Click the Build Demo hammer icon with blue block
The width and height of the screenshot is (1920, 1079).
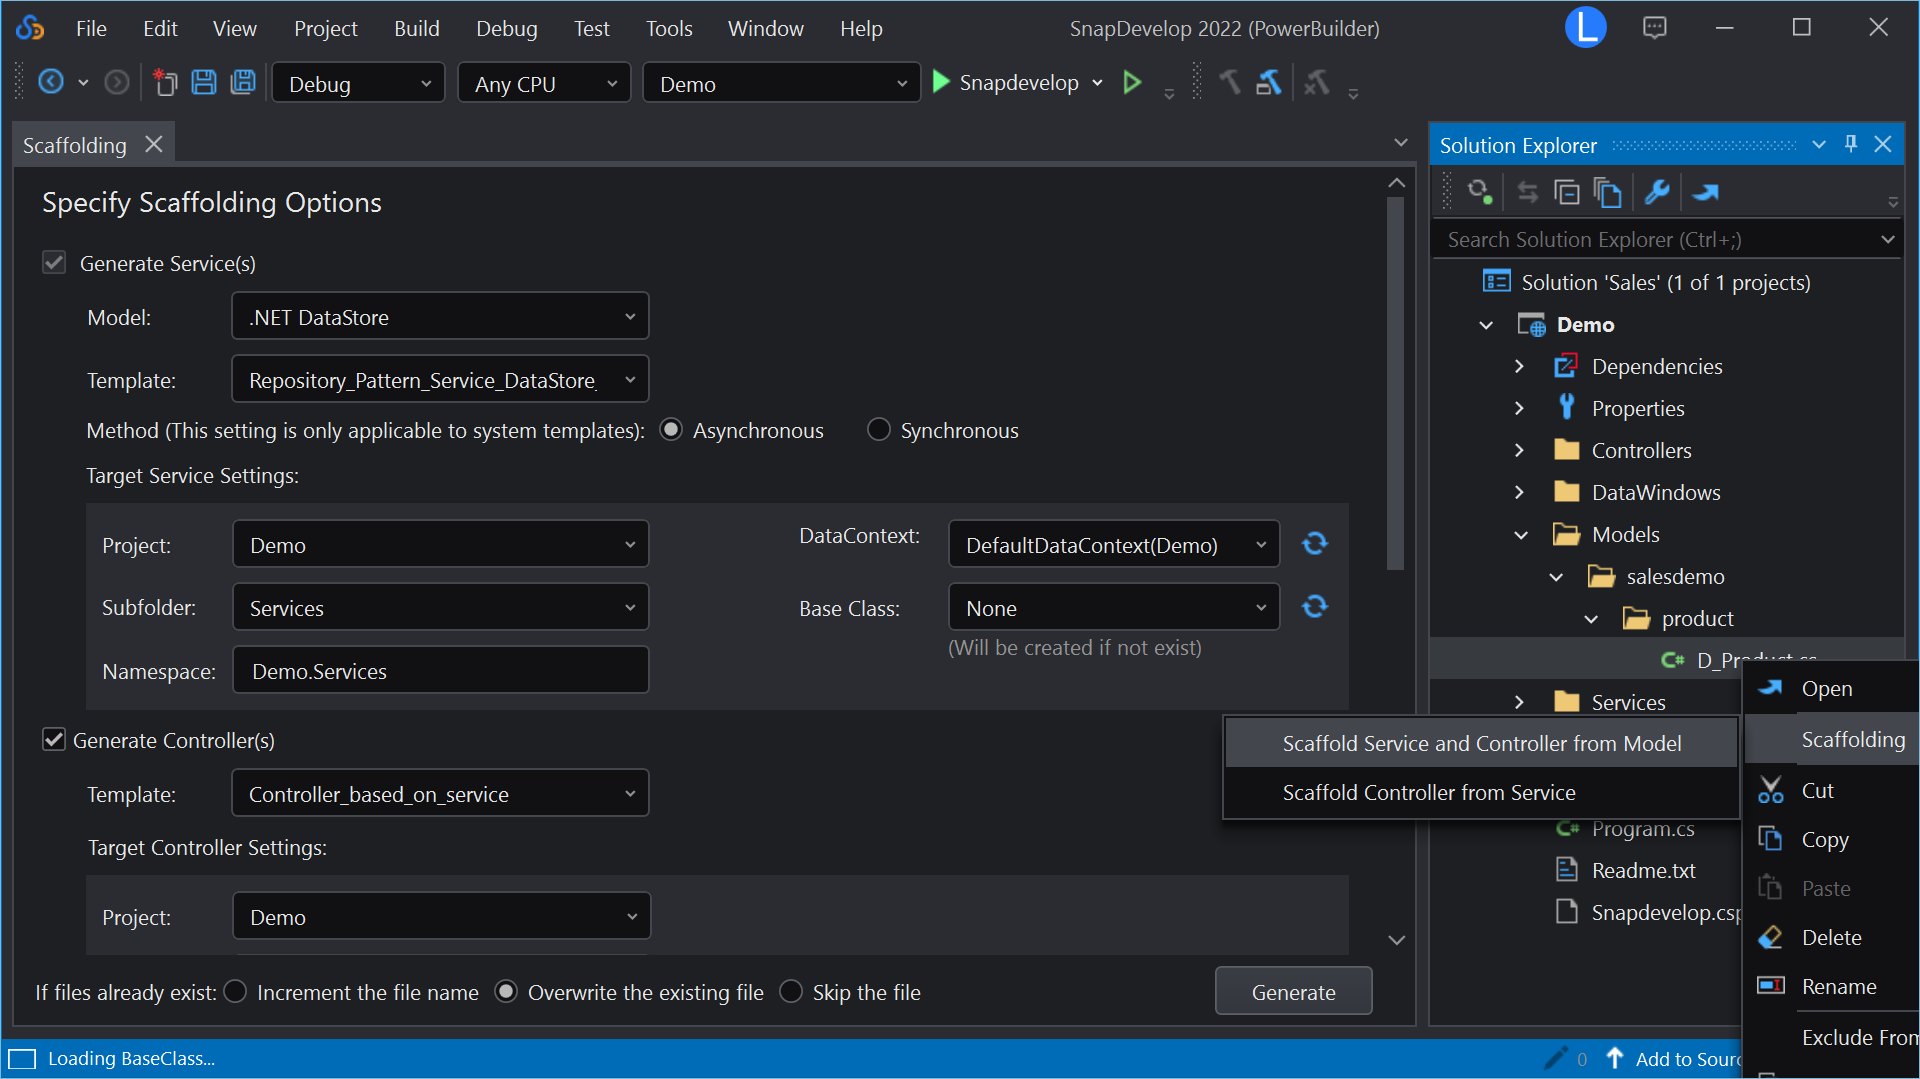pos(1269,82)
